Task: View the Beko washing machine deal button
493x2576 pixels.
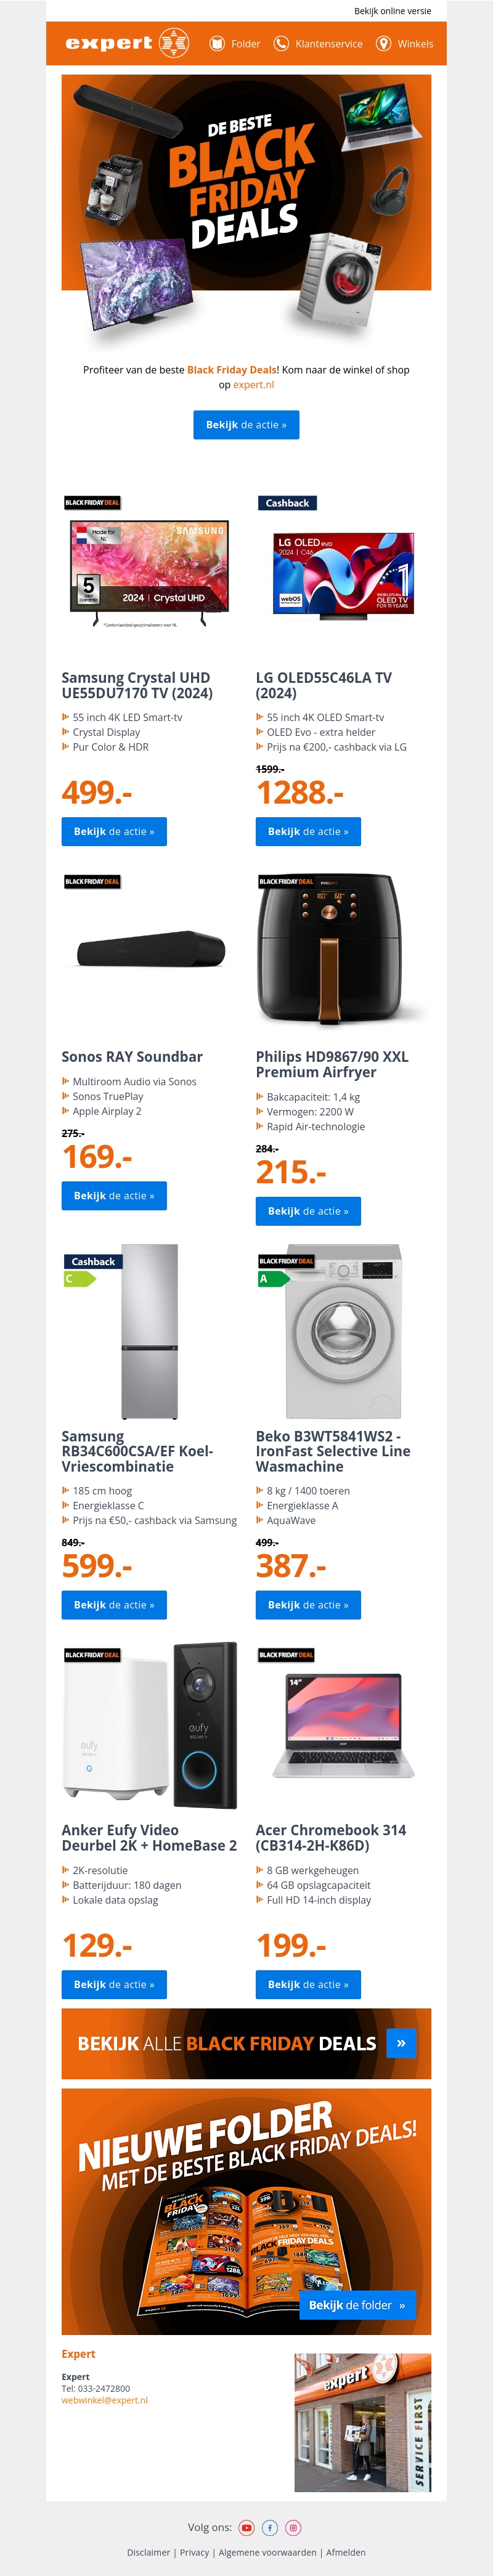Action: 308,1604
